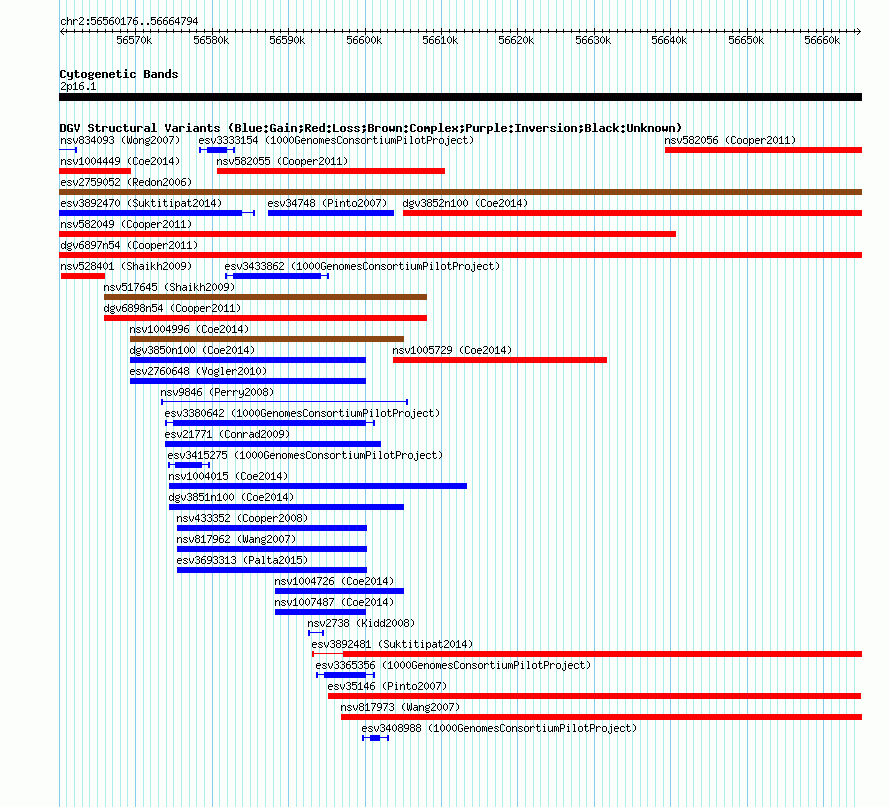The image size is (890, 807).
Task: Open nsv817962 (Wang2007) label
Action: [236, 539]
